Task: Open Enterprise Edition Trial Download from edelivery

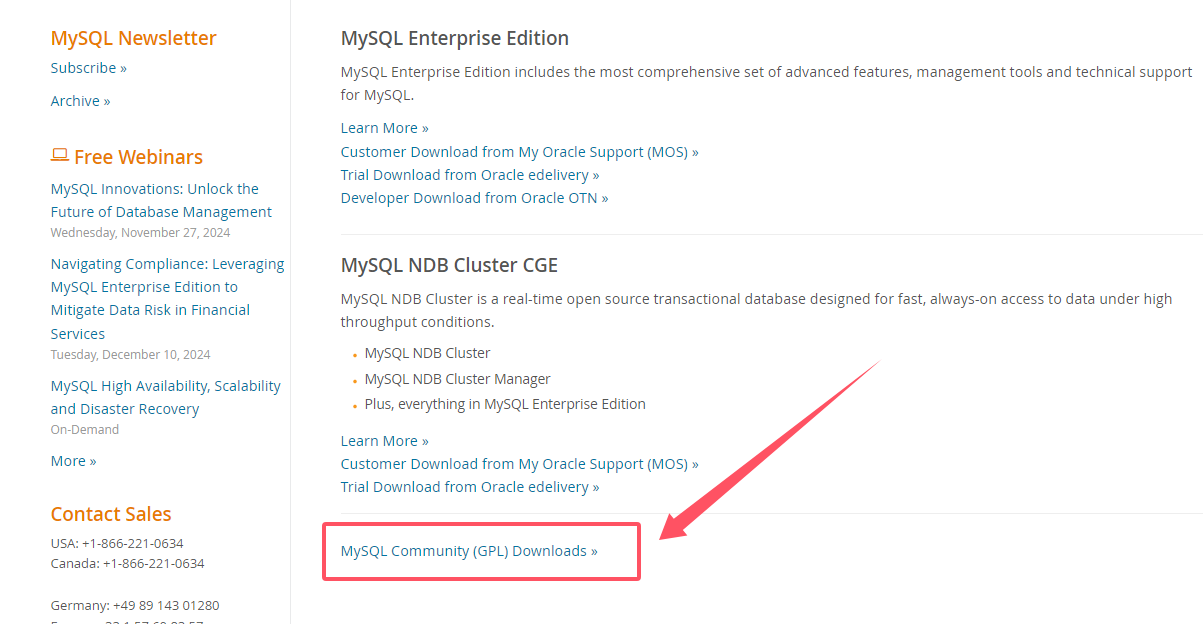Action: (470, 175)
